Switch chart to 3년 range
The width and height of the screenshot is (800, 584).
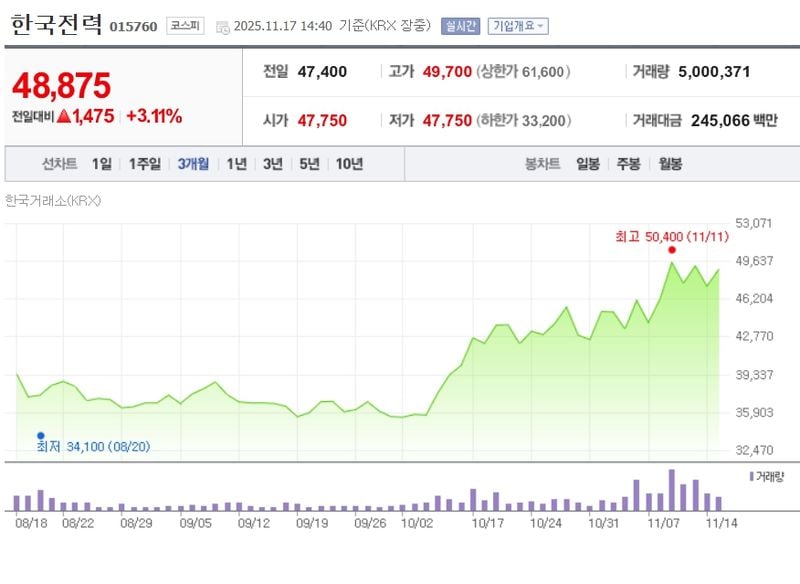click(273, 164)
